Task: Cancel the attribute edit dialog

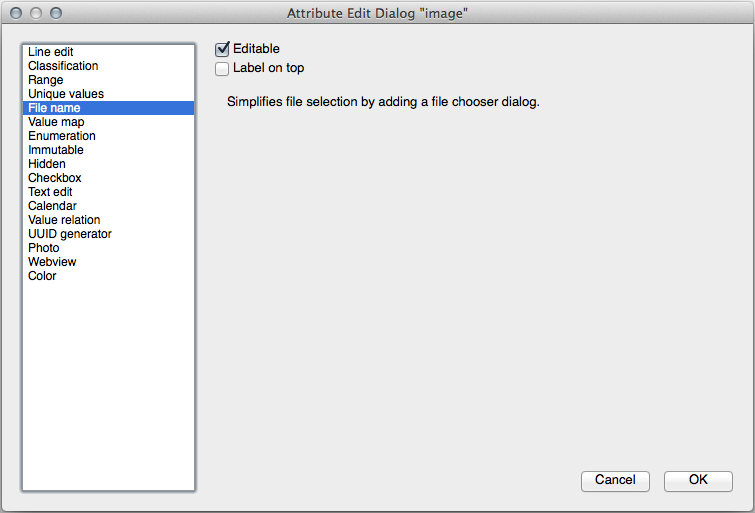Action: [x=615, y=481]
